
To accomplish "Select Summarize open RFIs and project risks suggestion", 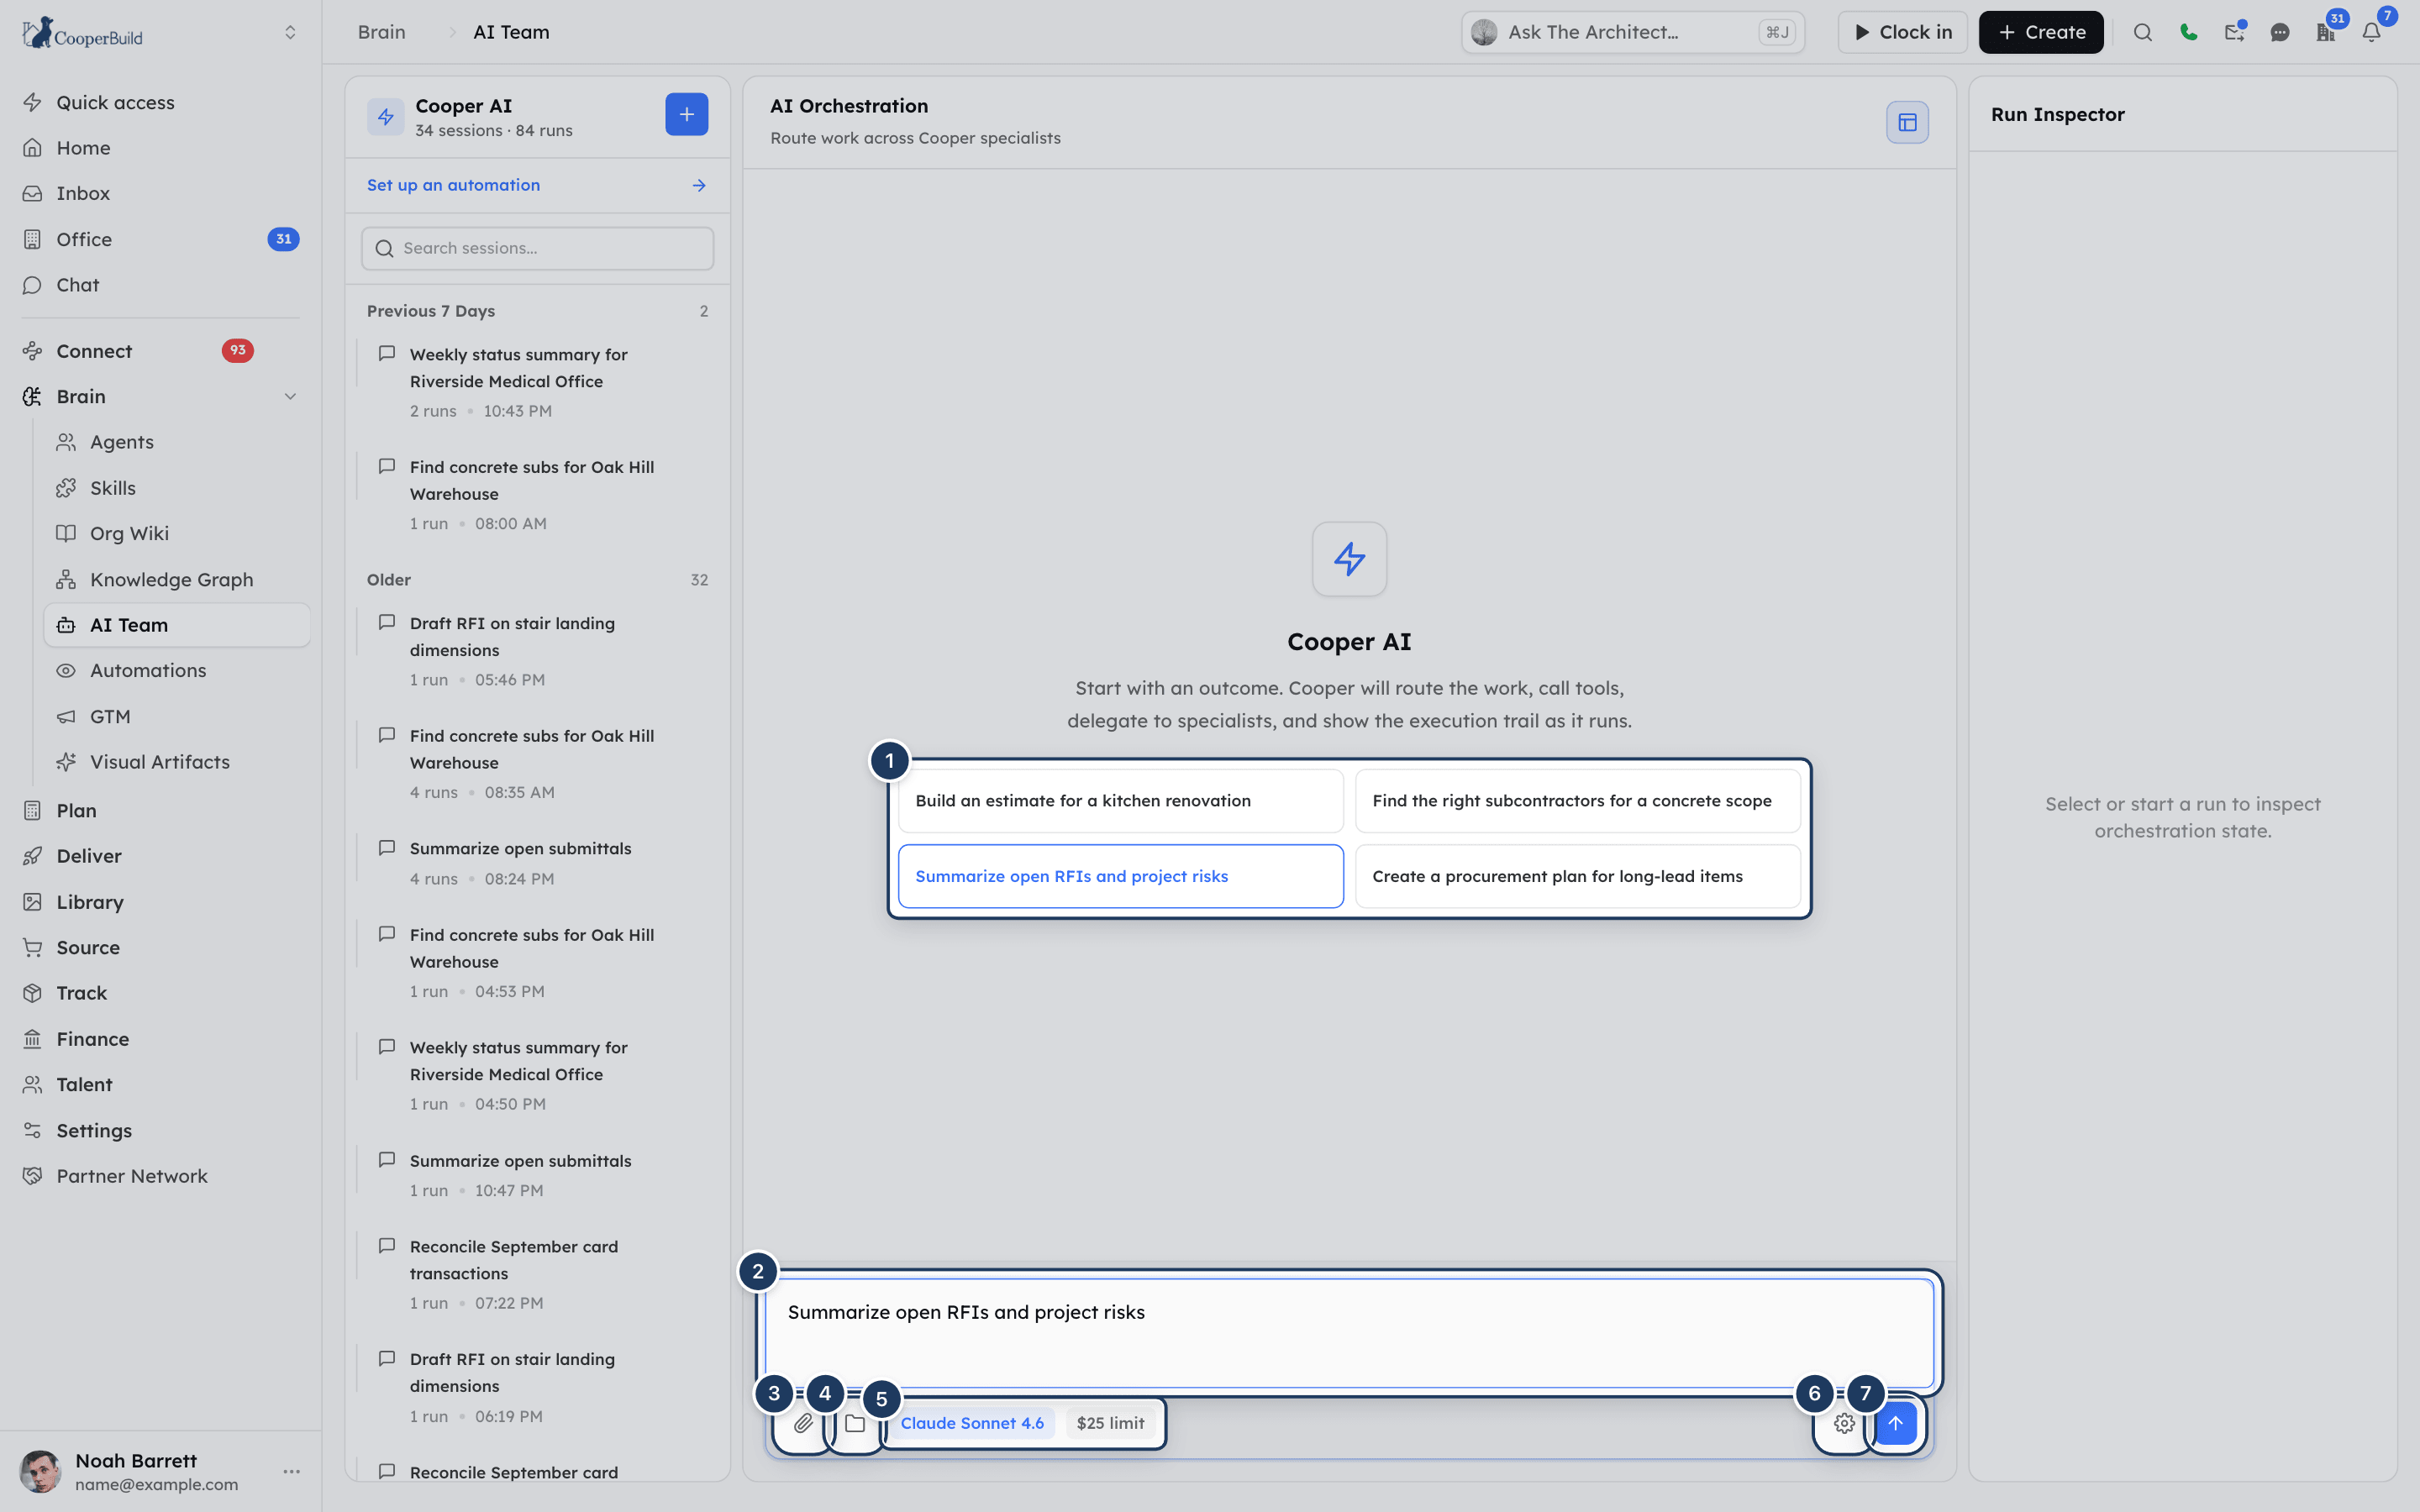I will tap(1120, 876).
